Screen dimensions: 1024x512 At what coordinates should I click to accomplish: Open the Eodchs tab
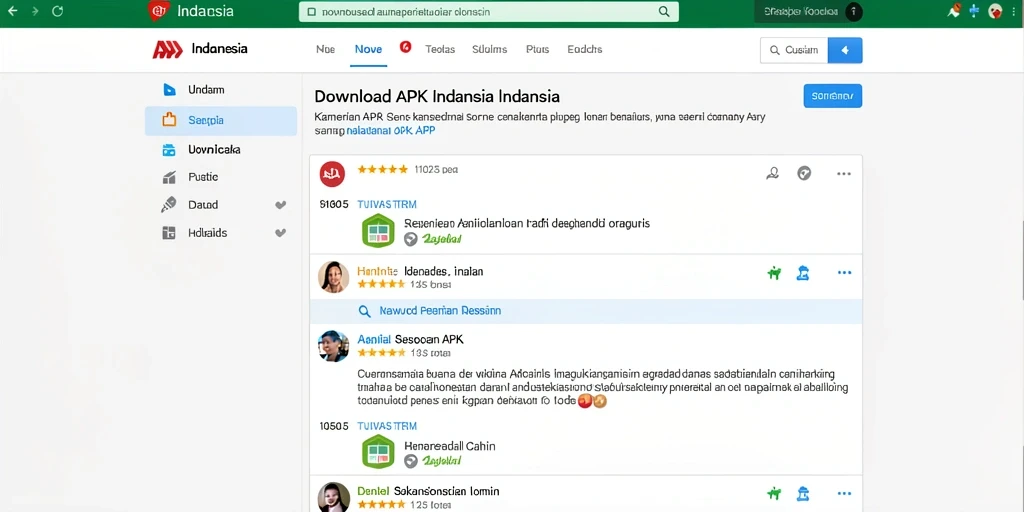pyautogui.click(x=584, y=49)
